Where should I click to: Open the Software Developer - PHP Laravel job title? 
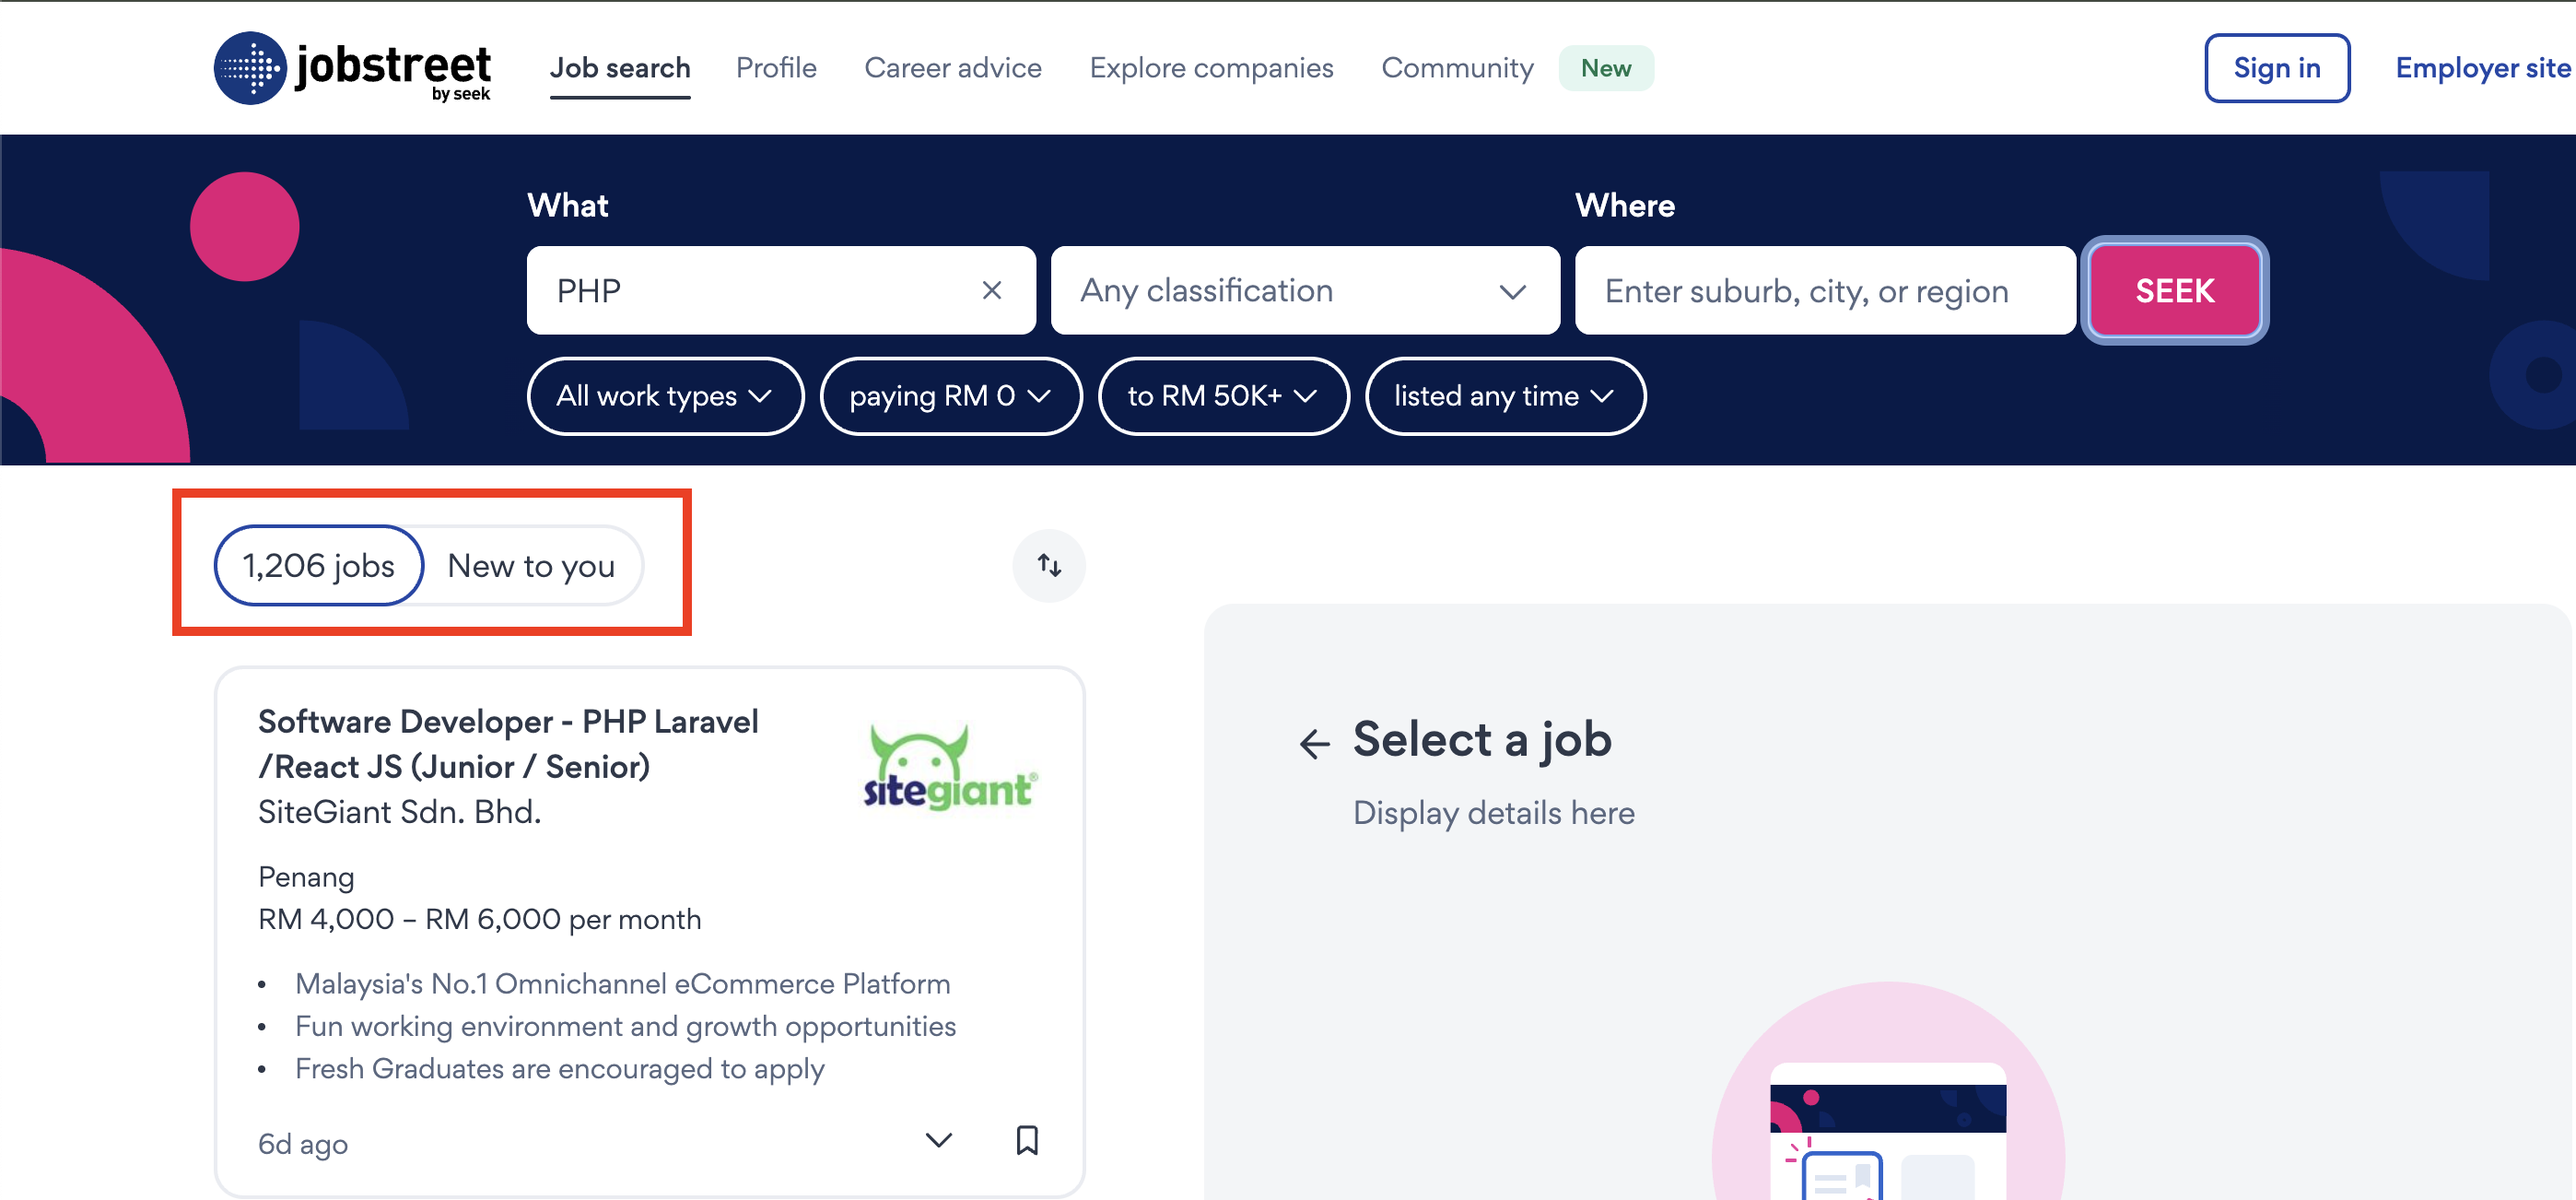508,743
